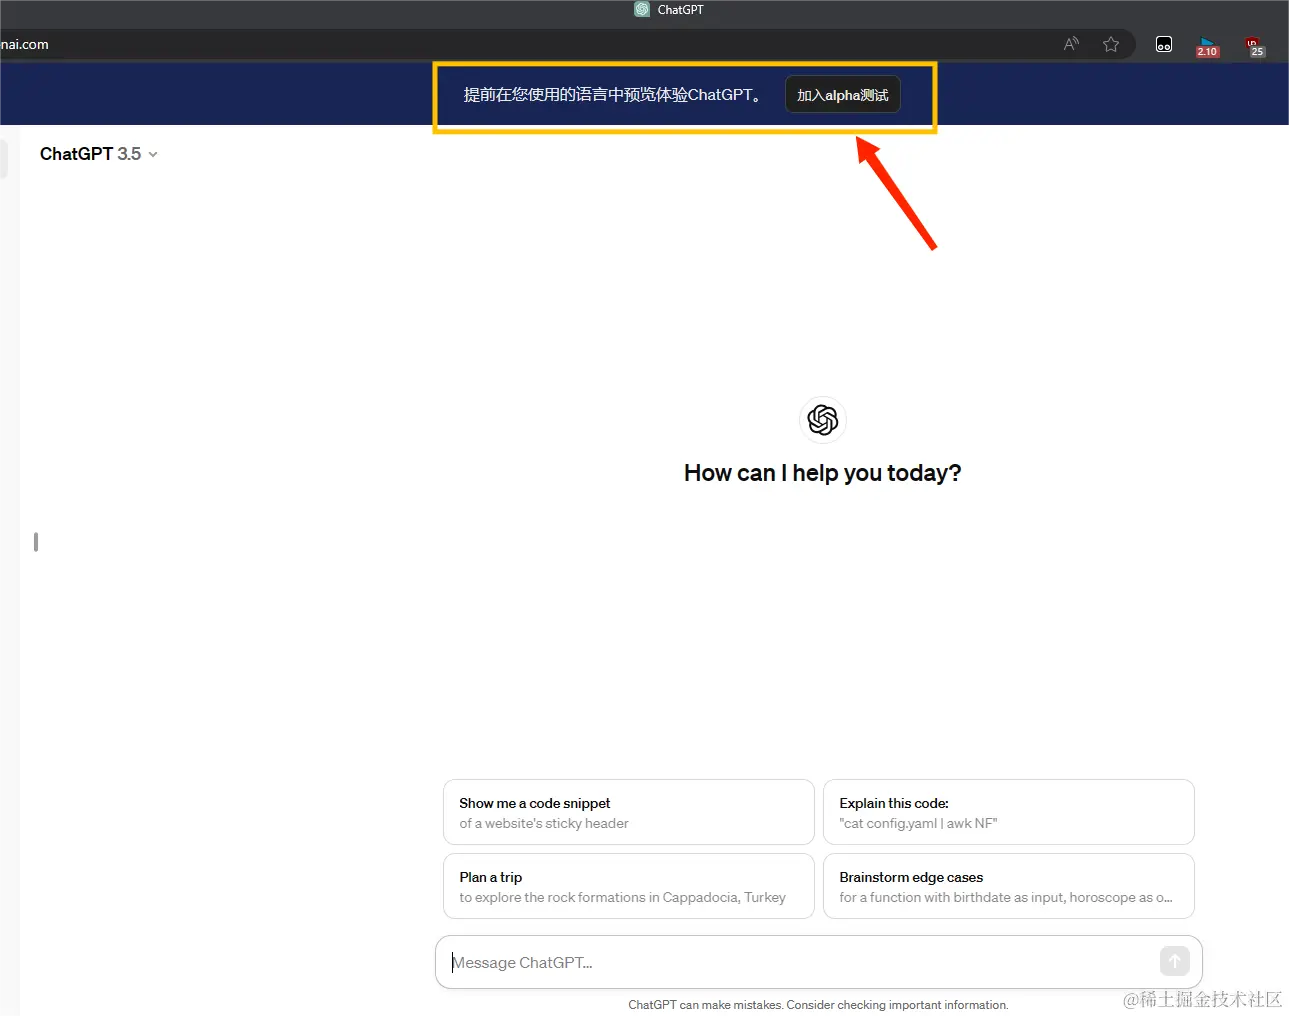Click the 'ChatGPT can make mistakes' disclaimer text
The height and width of the screenshot is (1016, 1289).
[x=818, y=1005]
